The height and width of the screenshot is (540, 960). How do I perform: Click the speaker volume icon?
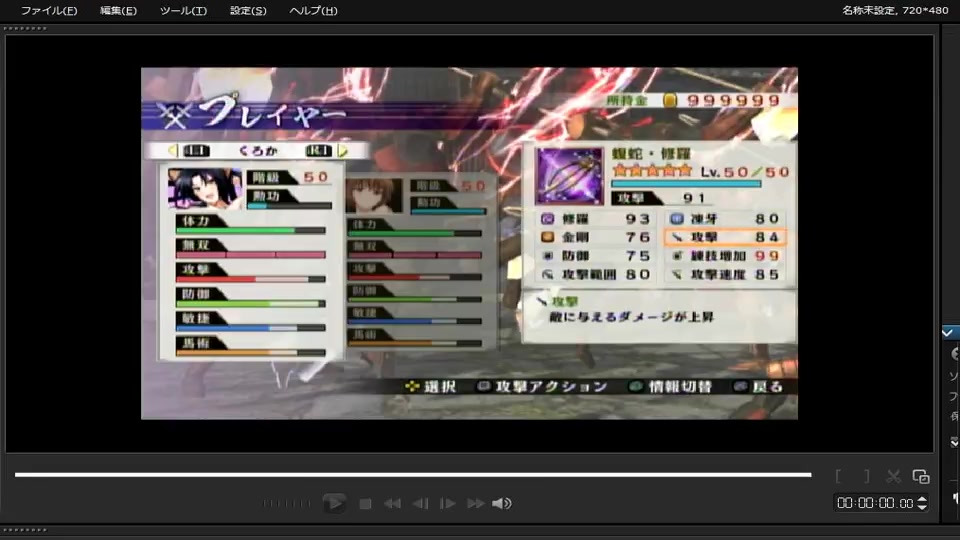[502, 504]
